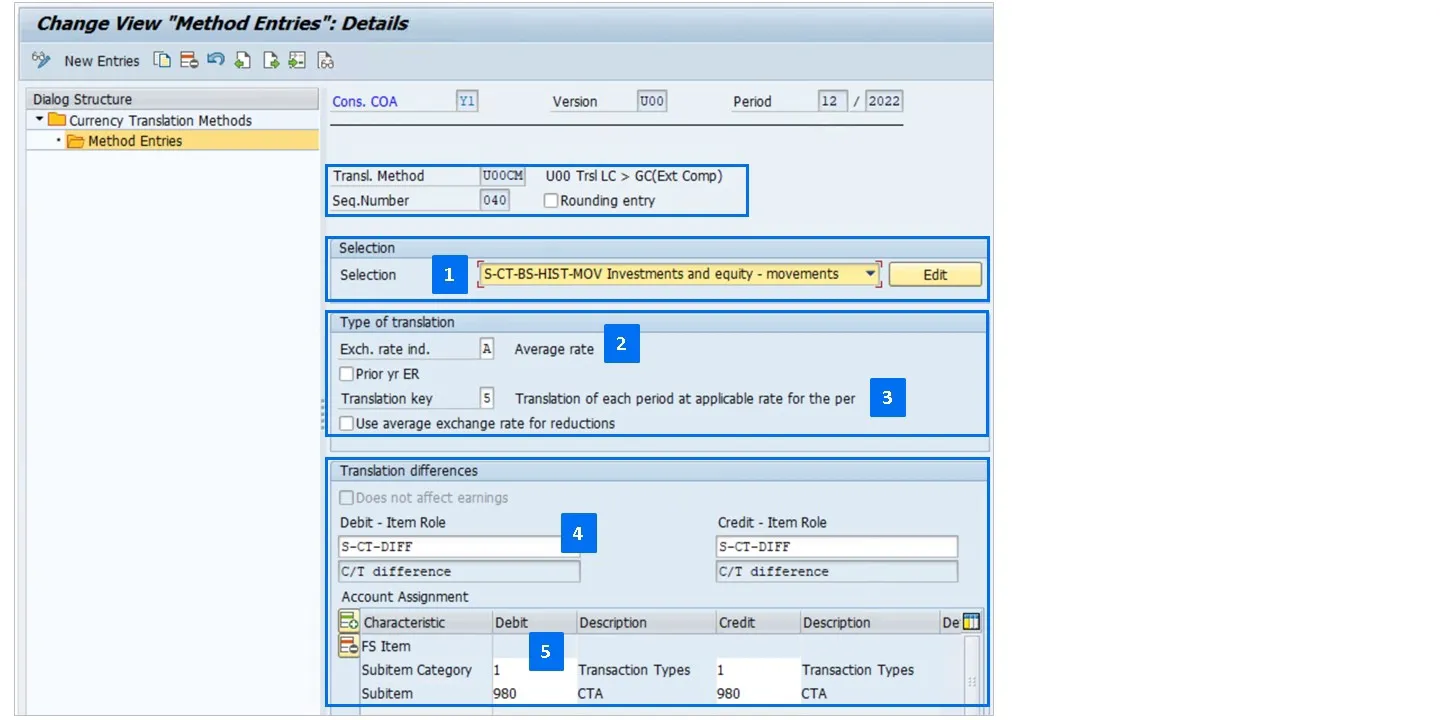Tick the Prior yr ER checkbox
This screenshot has height=720, width=1440.
[347, 374]
